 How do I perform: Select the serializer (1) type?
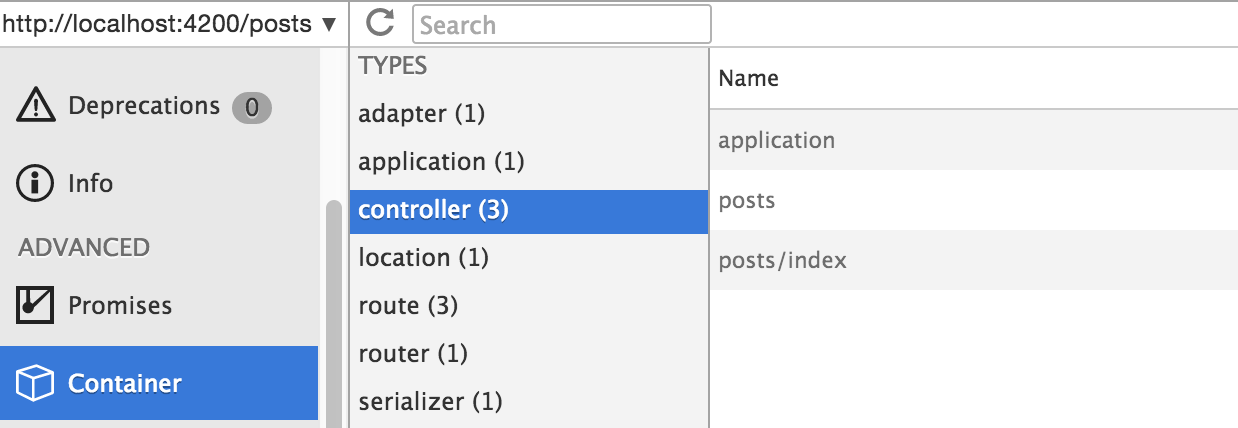[430, 402]
